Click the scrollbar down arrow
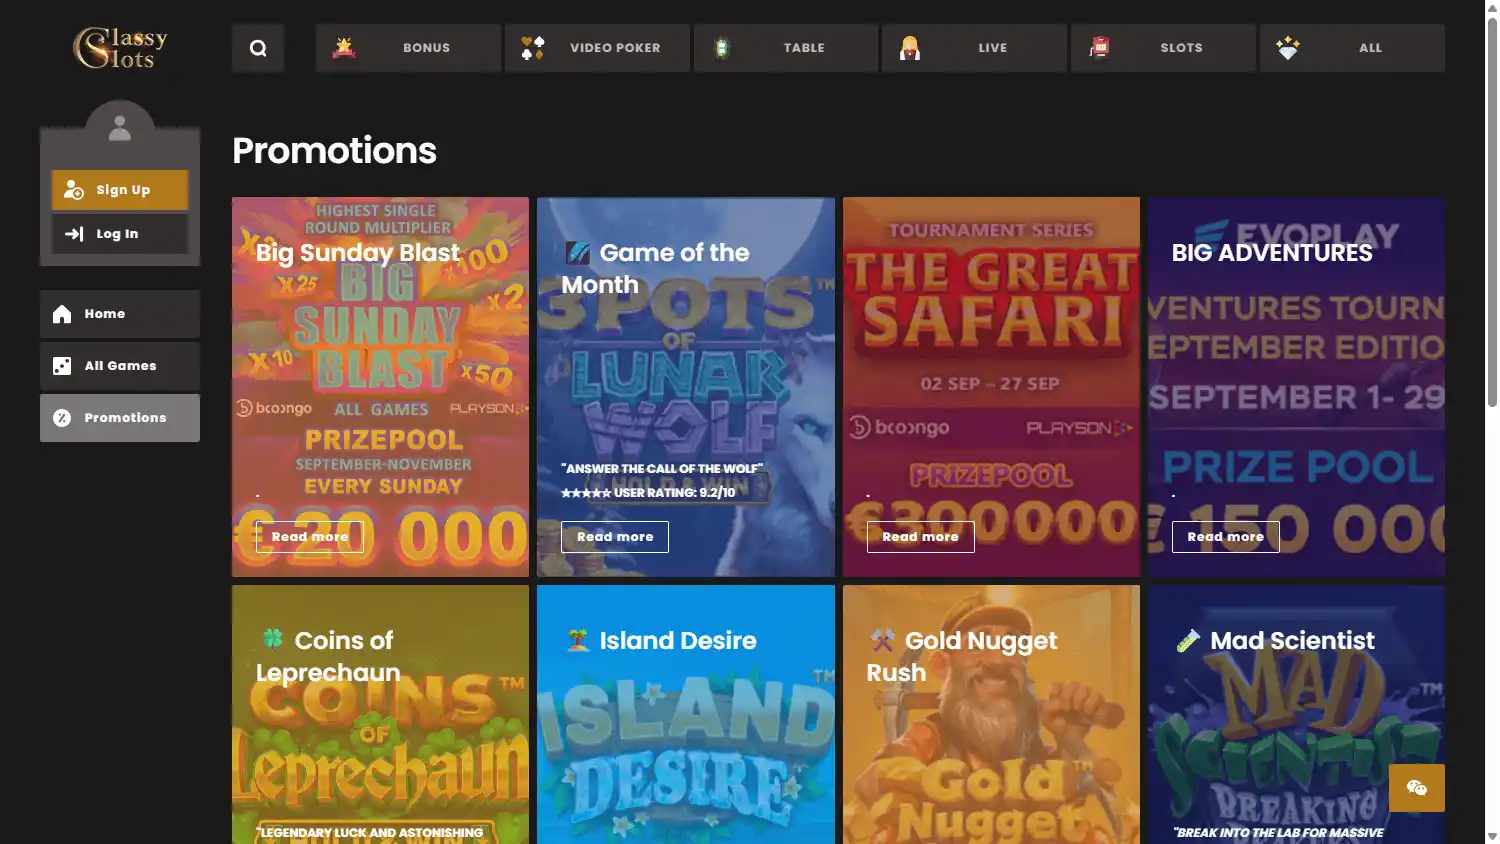 pyautogui.click(x=1492, y=836)
